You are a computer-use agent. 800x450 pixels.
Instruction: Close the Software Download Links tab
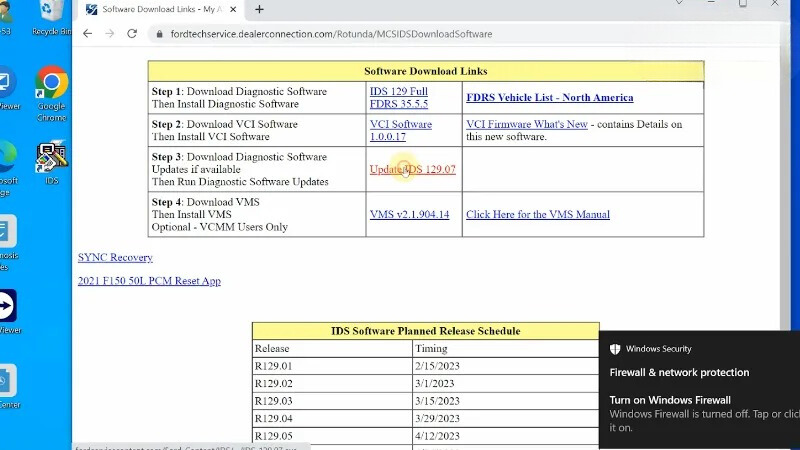click(x=233, y=9)
